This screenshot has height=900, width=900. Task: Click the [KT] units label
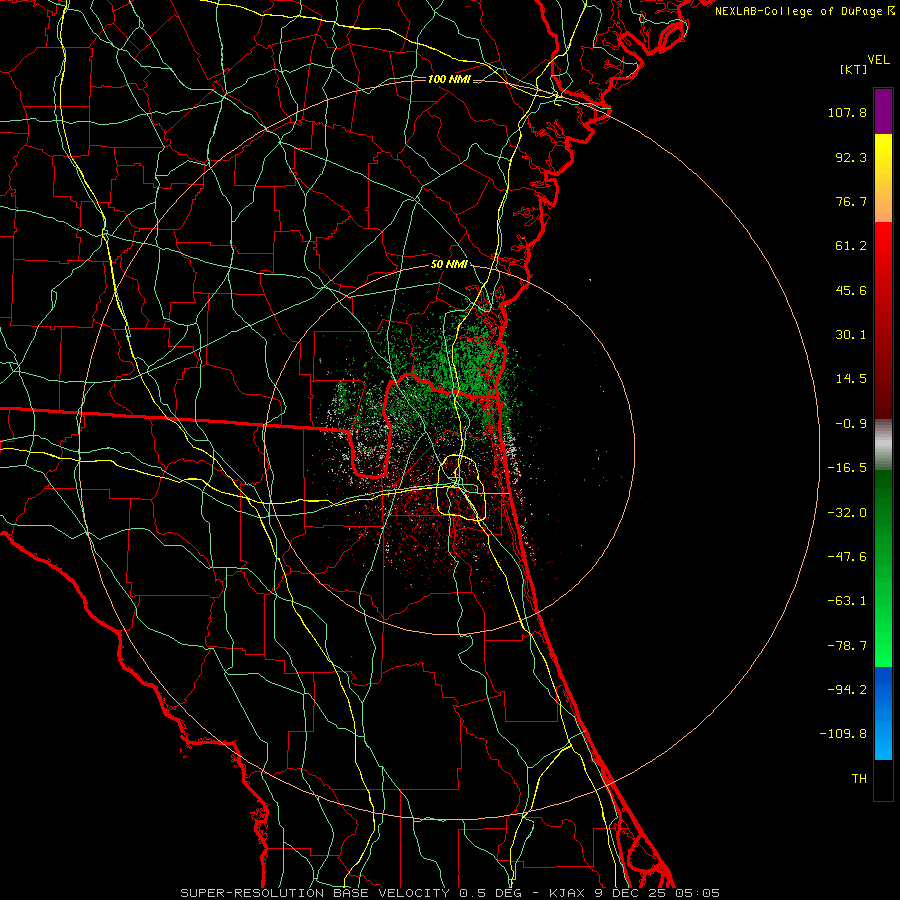pyautogui.click(x=854, y=69)
